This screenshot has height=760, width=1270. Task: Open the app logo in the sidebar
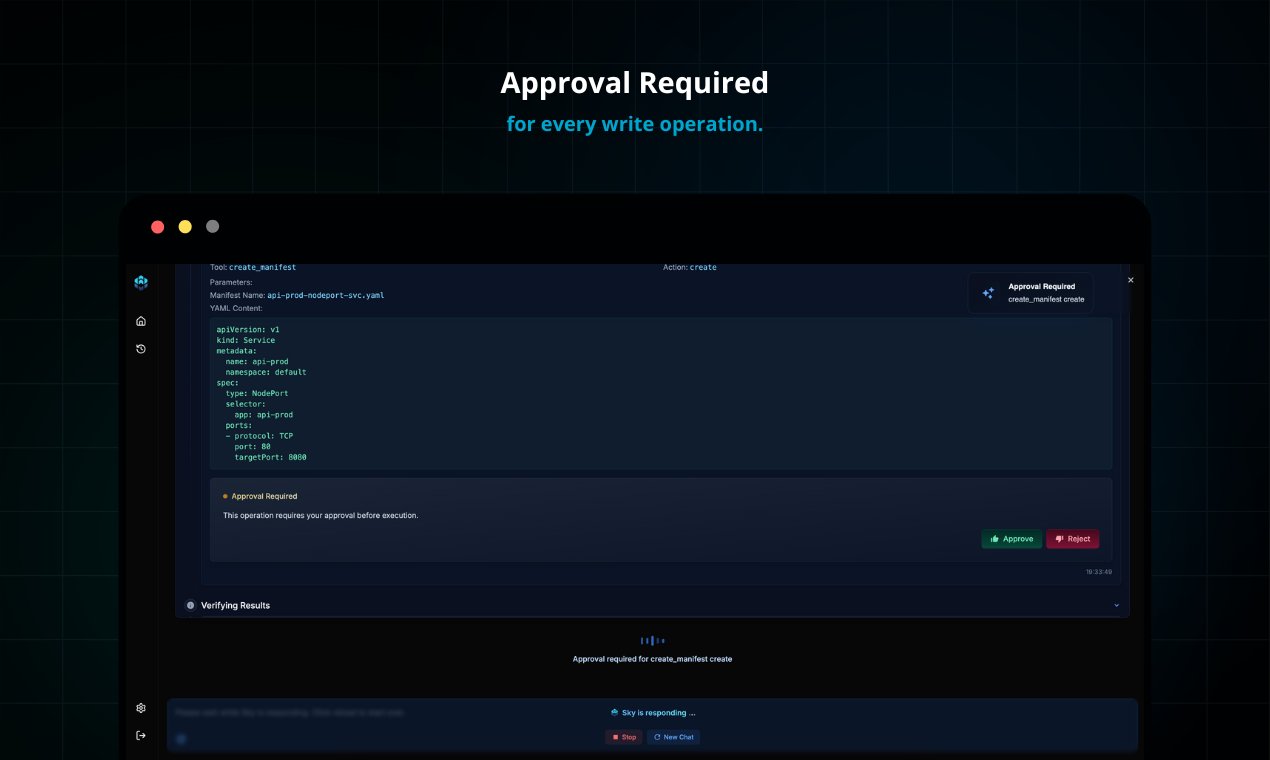click(141, 283)
